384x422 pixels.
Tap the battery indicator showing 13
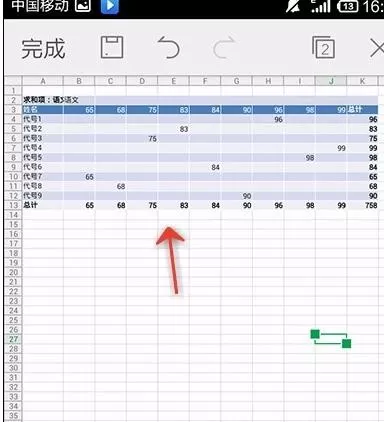tap(348, 6)
